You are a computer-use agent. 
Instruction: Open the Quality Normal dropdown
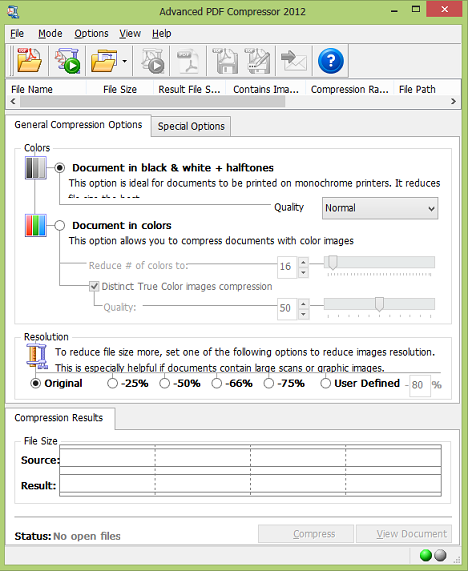(380, 208)
